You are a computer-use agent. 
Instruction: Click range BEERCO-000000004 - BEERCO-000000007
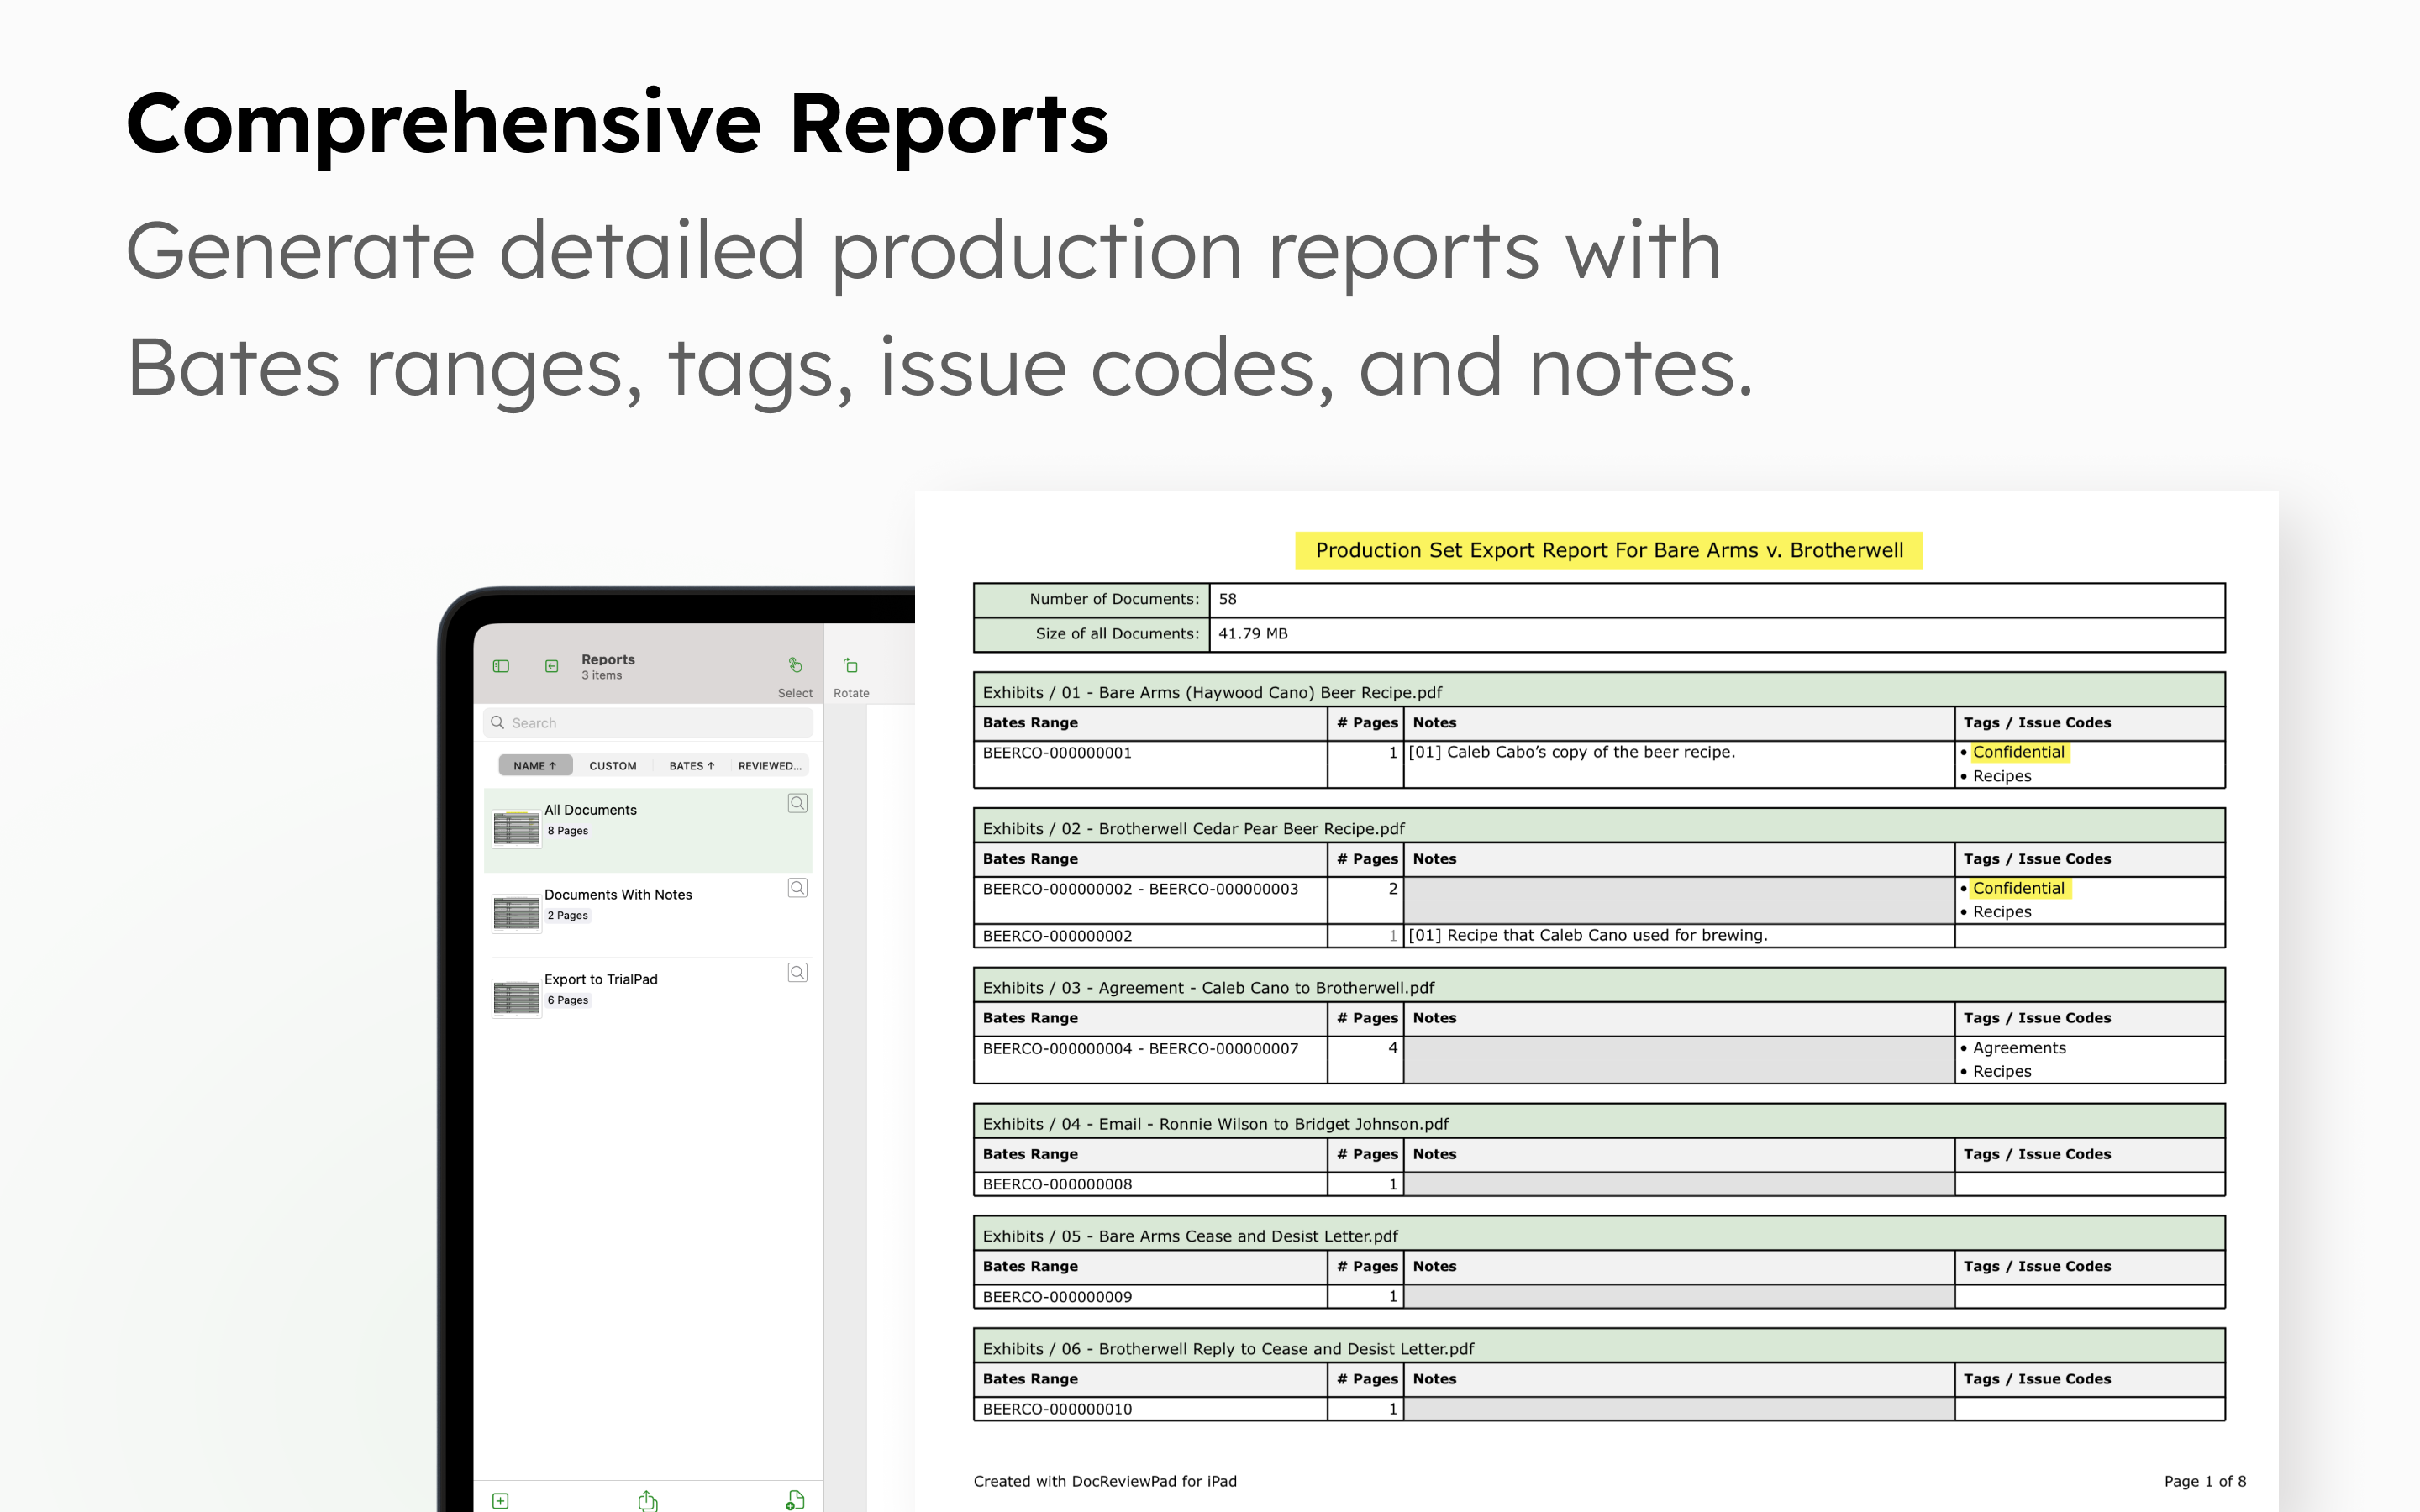1140,1048
